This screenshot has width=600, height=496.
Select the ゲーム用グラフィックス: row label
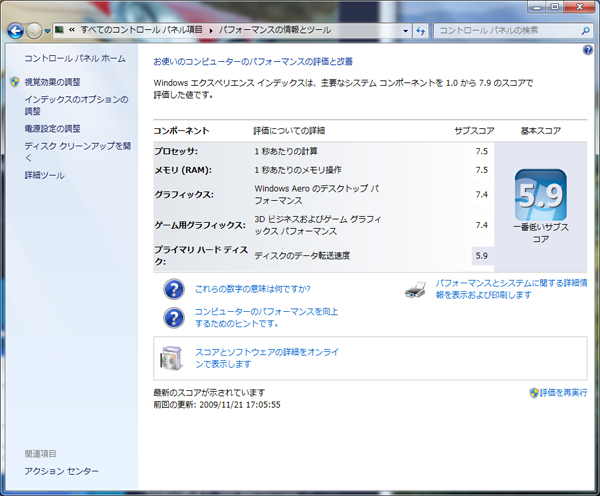[x=200, y=225]
